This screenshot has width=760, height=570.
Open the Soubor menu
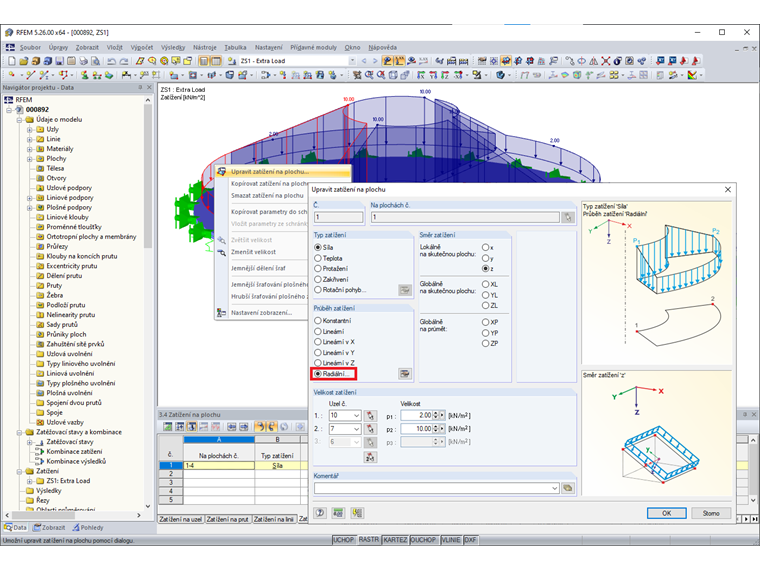pyautogui.click(x=30, y=48)
